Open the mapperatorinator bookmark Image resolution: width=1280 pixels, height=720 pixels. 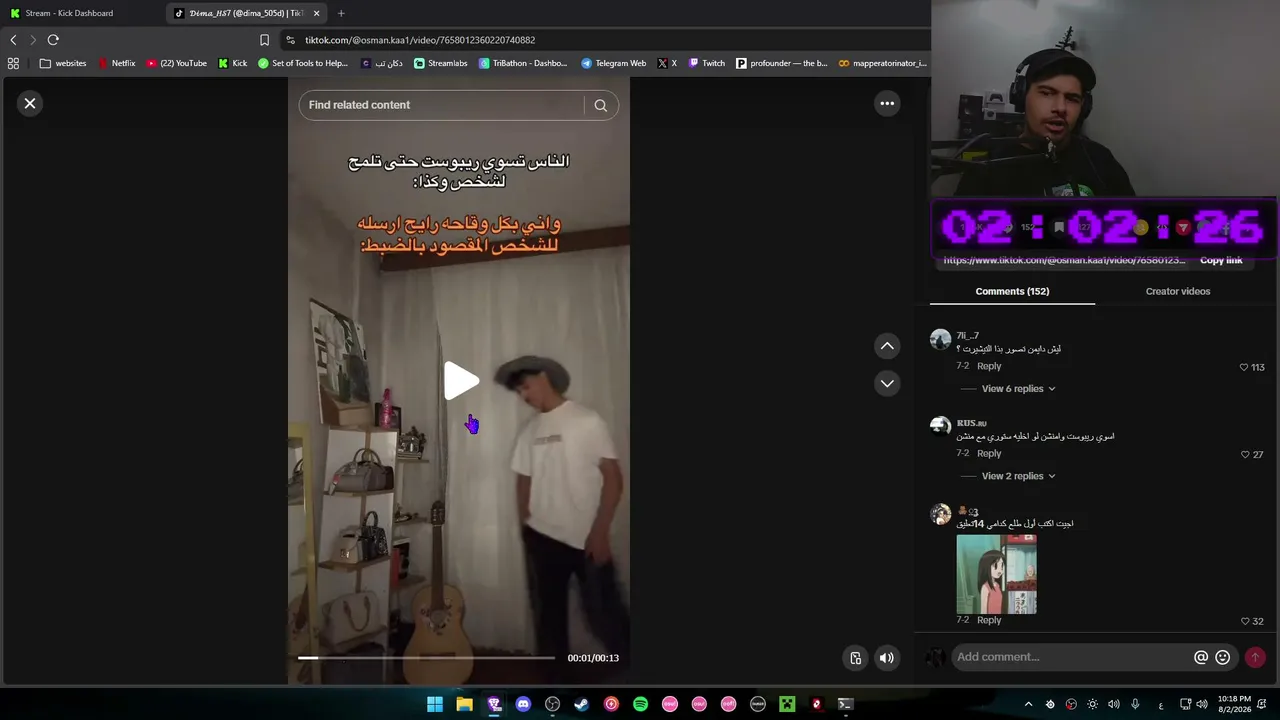[883, 63]
